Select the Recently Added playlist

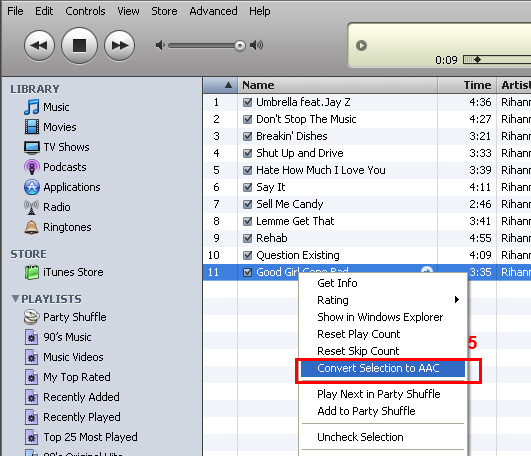tap(81, 397)
